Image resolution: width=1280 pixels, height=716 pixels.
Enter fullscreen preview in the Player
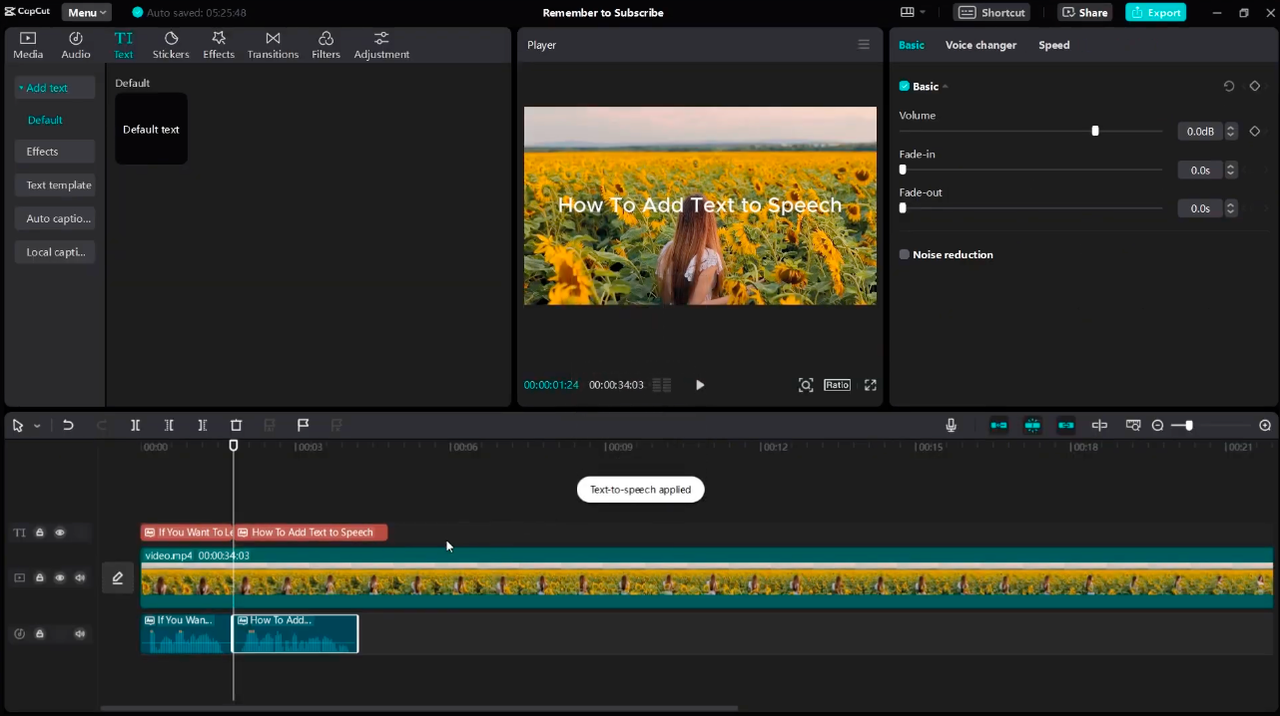870,385
